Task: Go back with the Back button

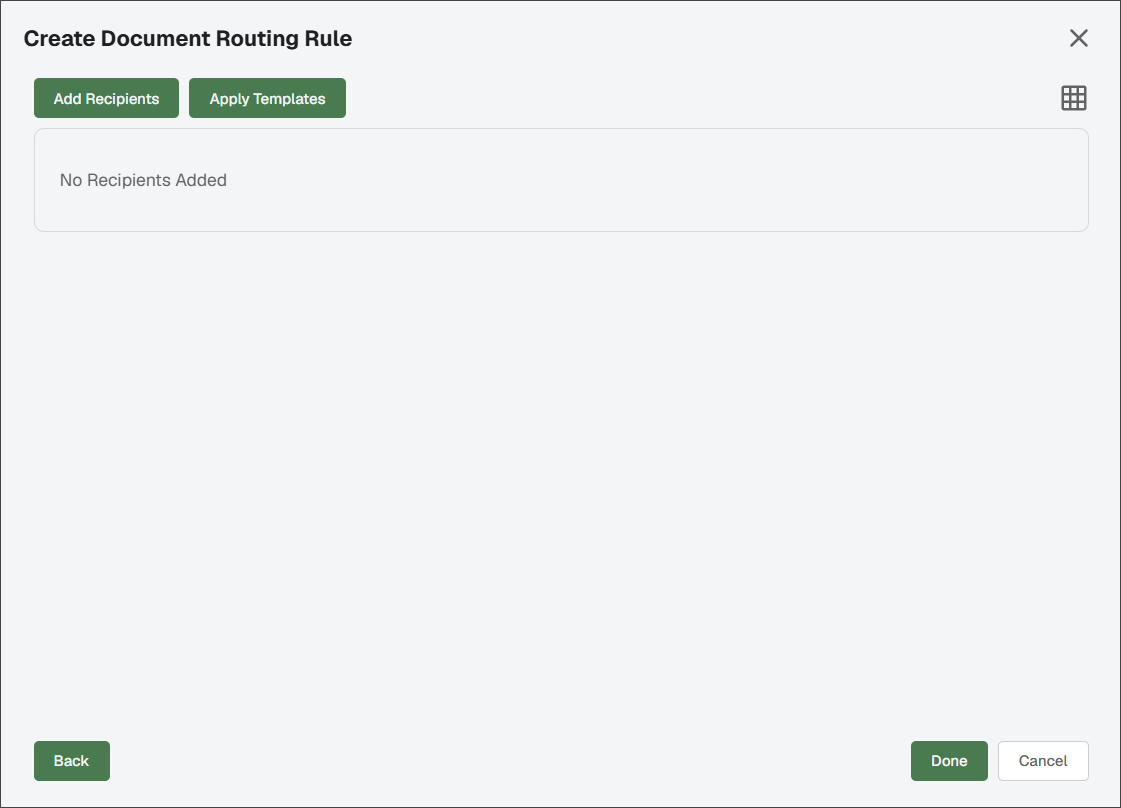Action: click(71, 761)
